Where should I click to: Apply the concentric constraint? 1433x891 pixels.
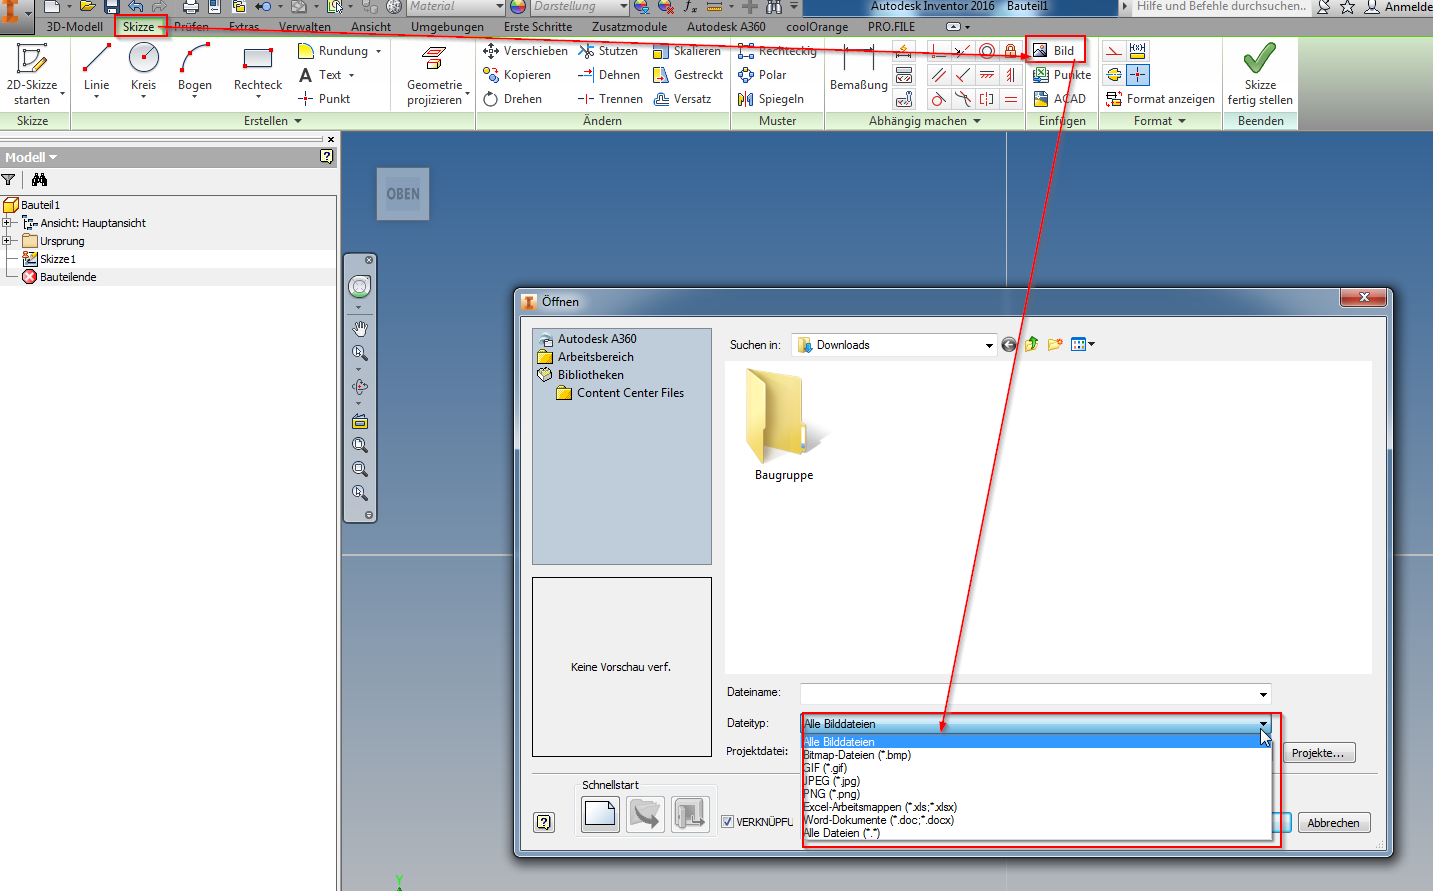pyautogui.click(x=987, y=51)
